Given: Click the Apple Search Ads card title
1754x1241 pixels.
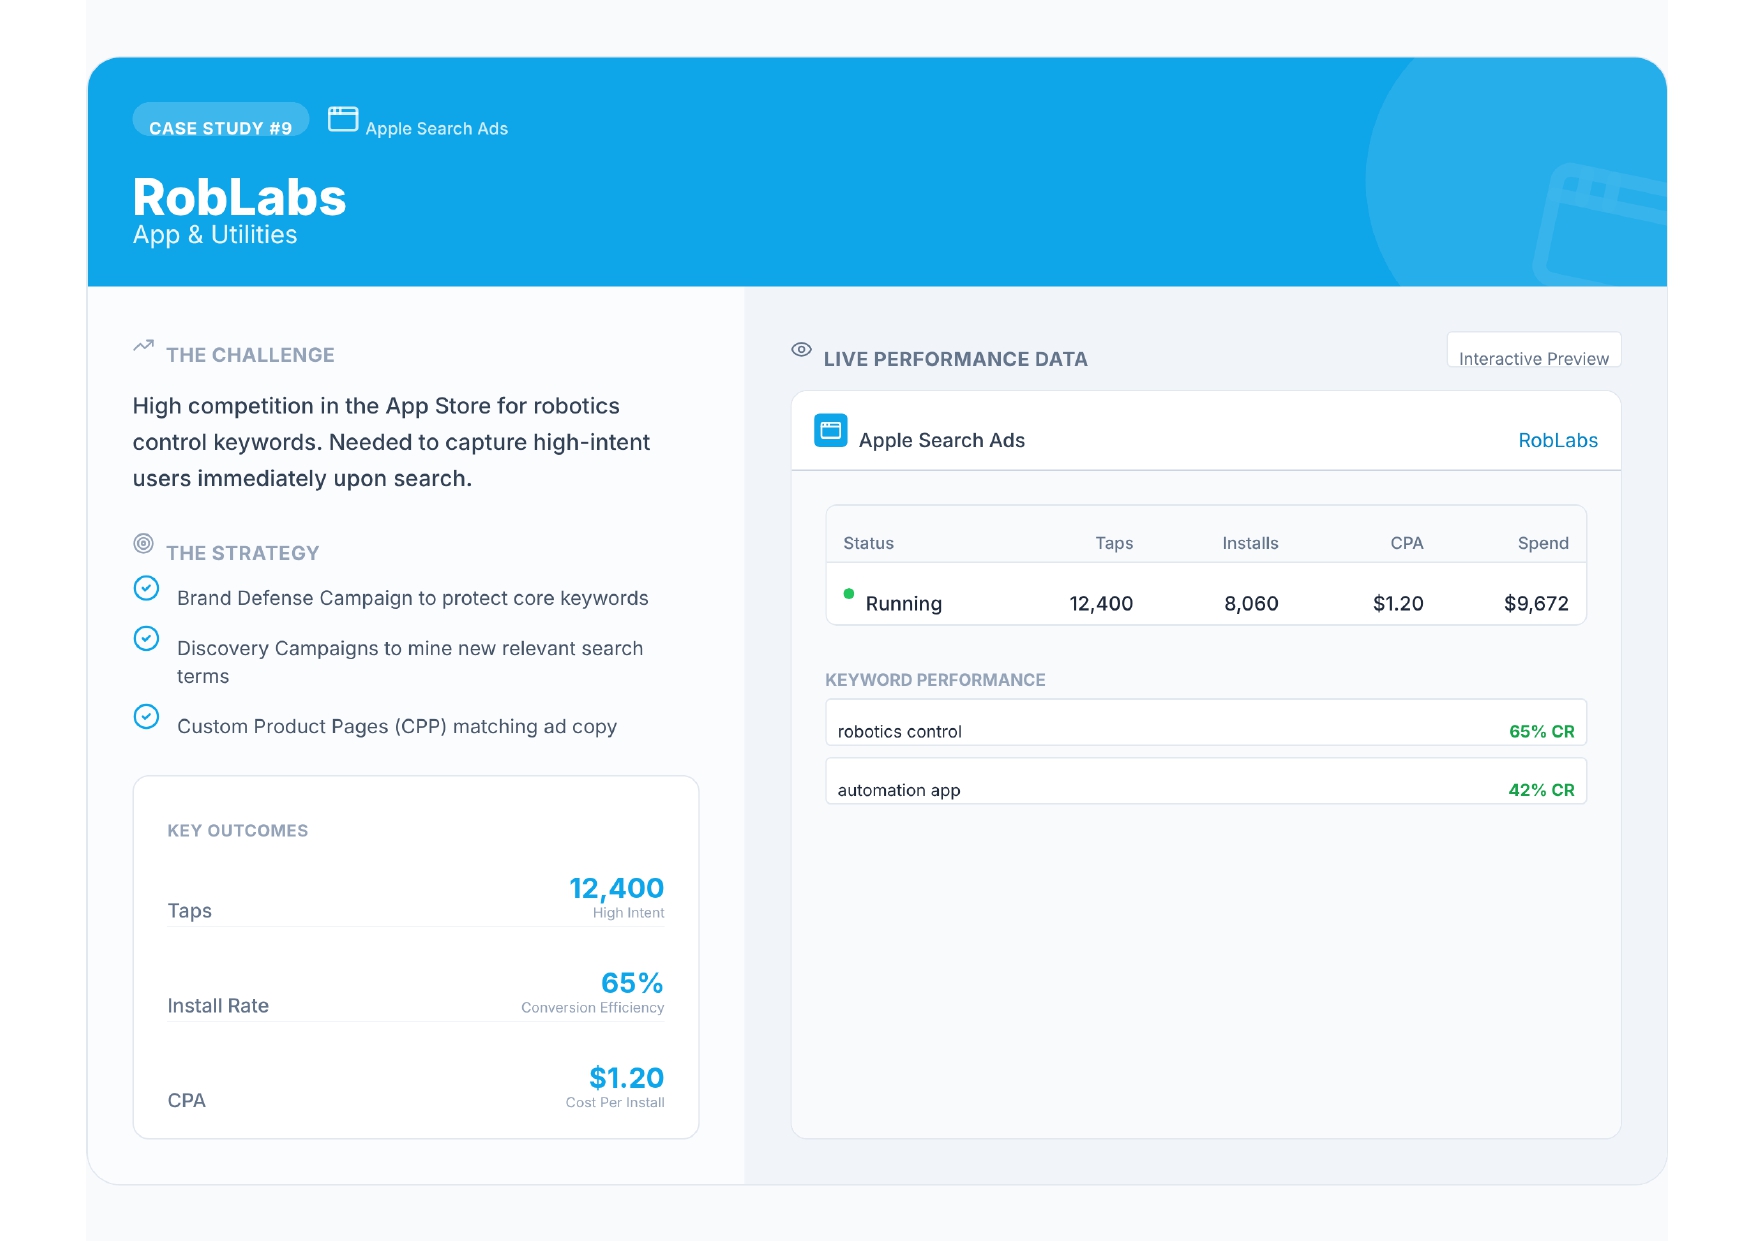Looking at the screenshot, I should coord(942,440).
